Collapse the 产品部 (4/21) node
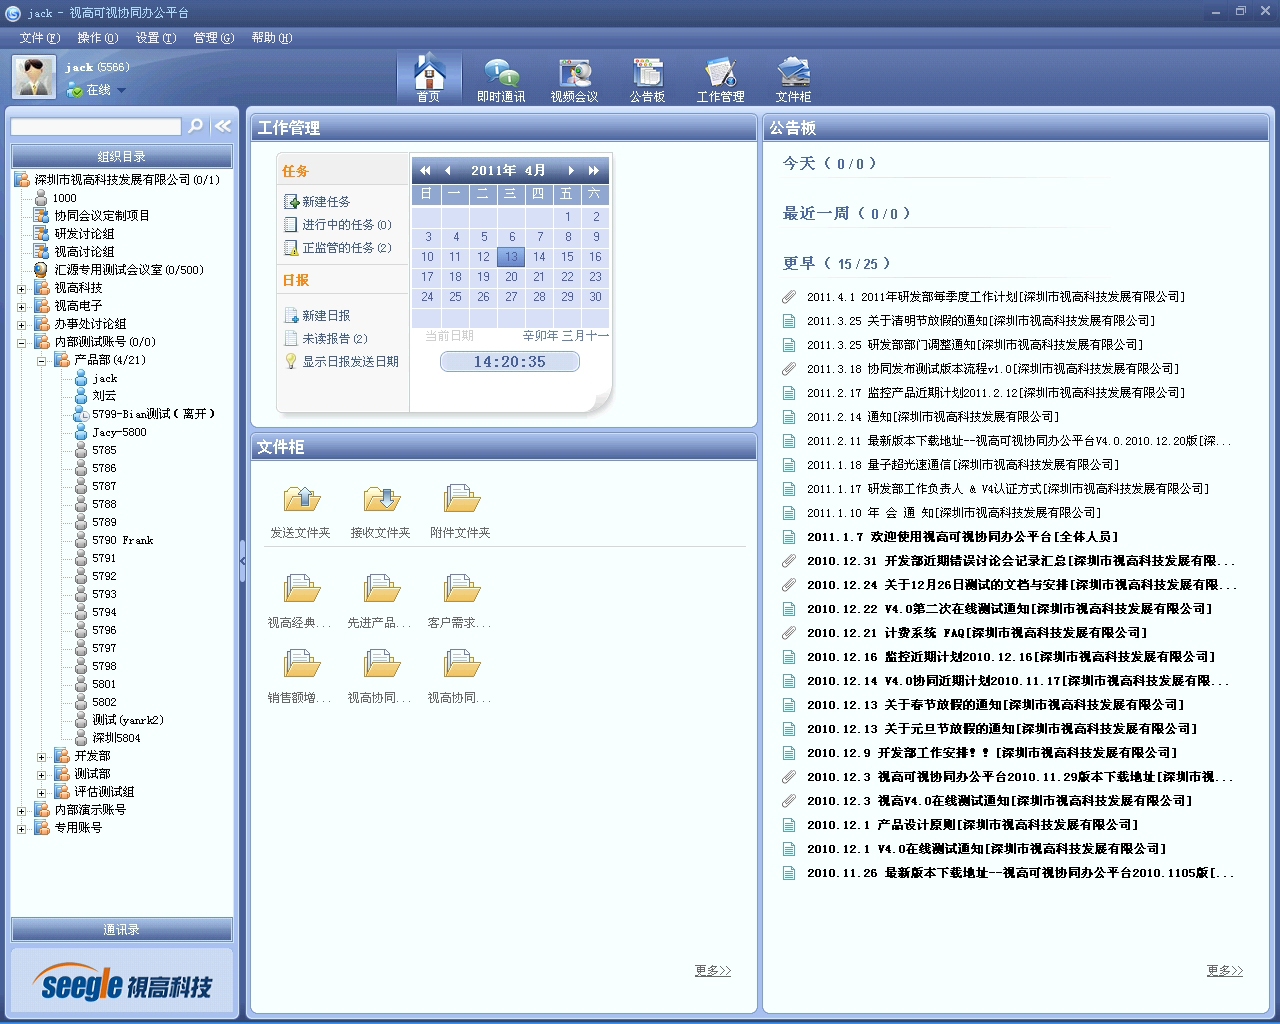 41,361
